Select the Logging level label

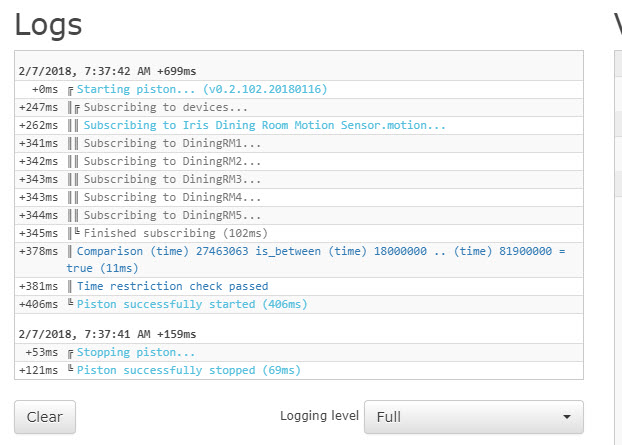click(x=319, y=416)
